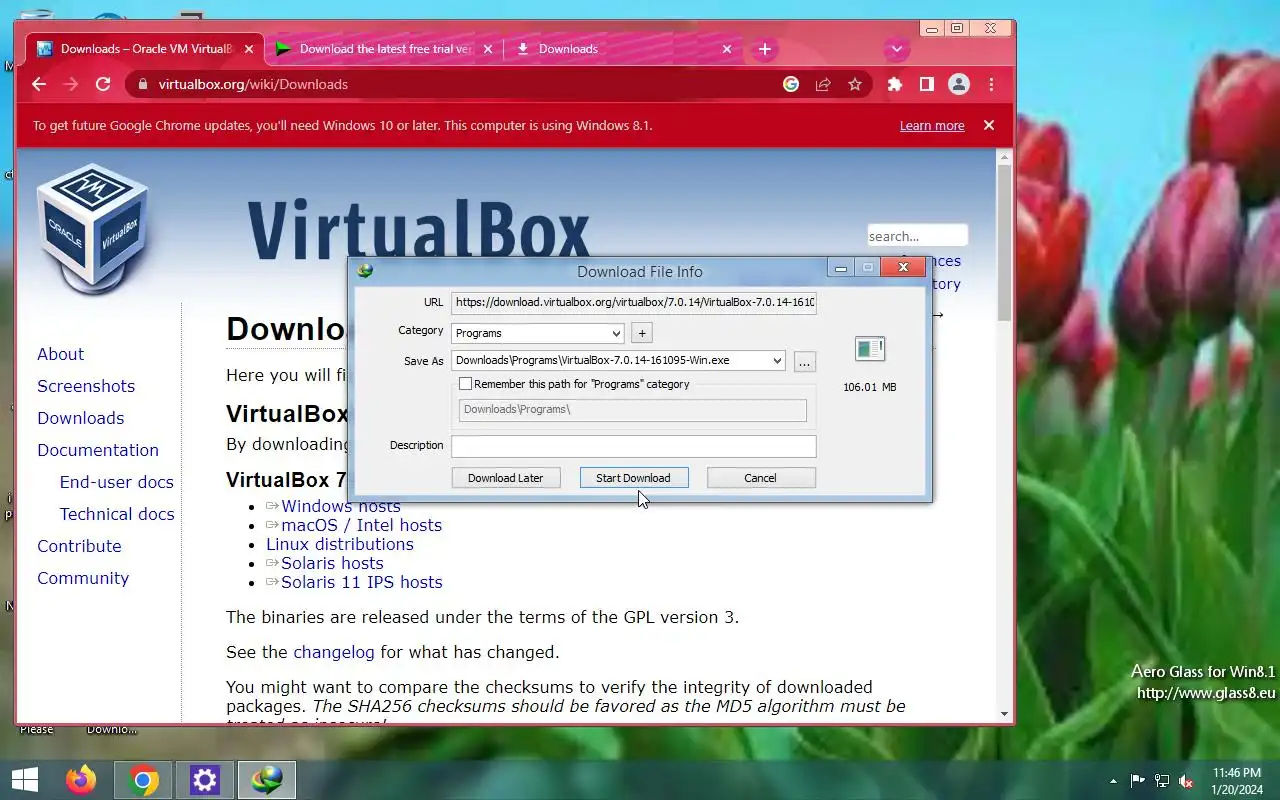Click Learn more in update bar
The height and width of the screenshot is (800, 1280).
pos(932,126)
